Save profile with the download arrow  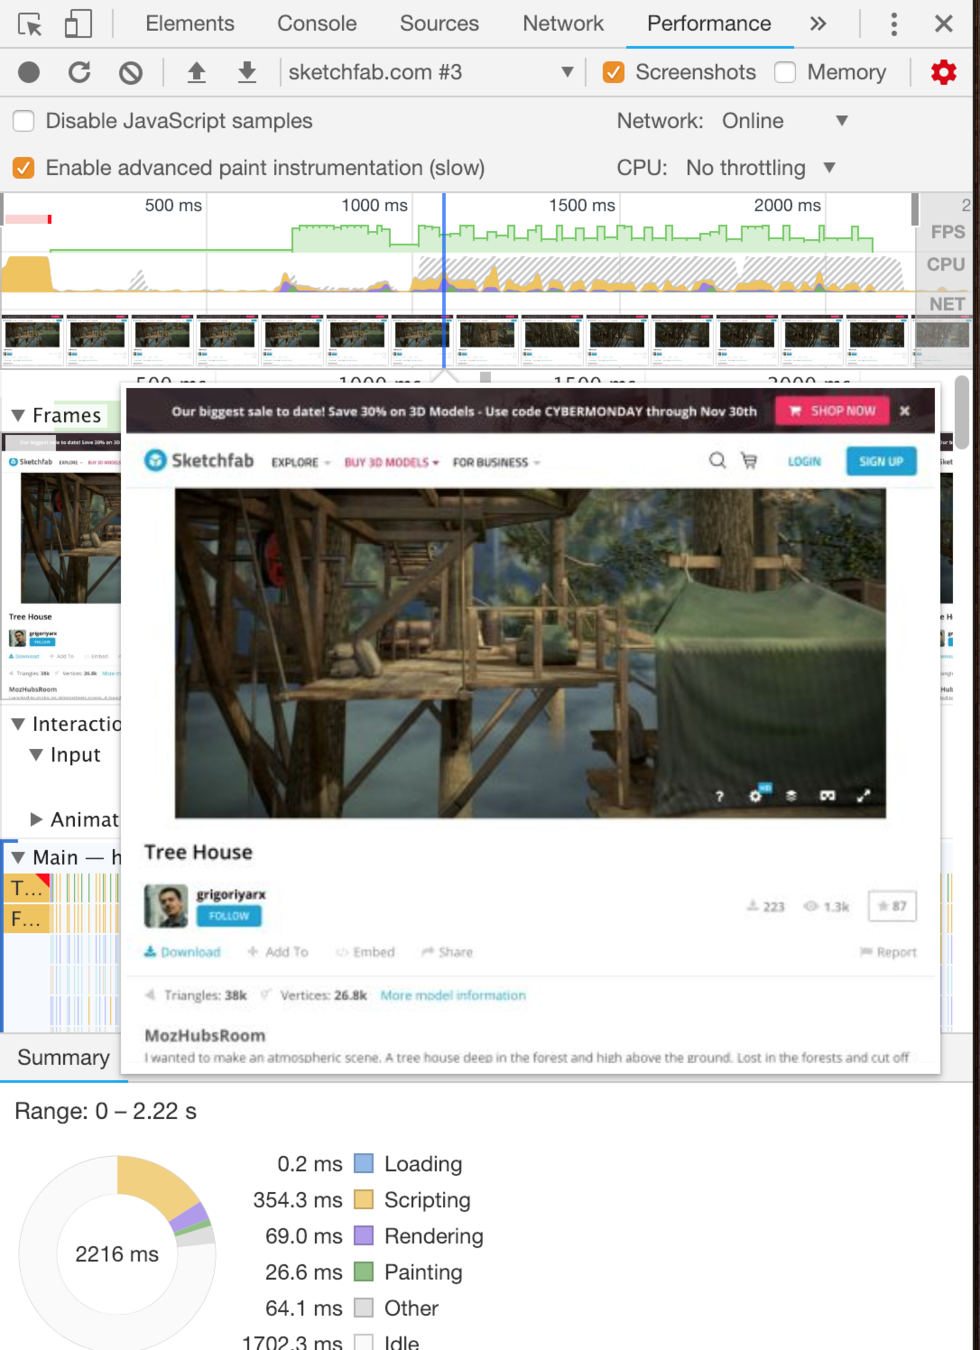[247, 72]
